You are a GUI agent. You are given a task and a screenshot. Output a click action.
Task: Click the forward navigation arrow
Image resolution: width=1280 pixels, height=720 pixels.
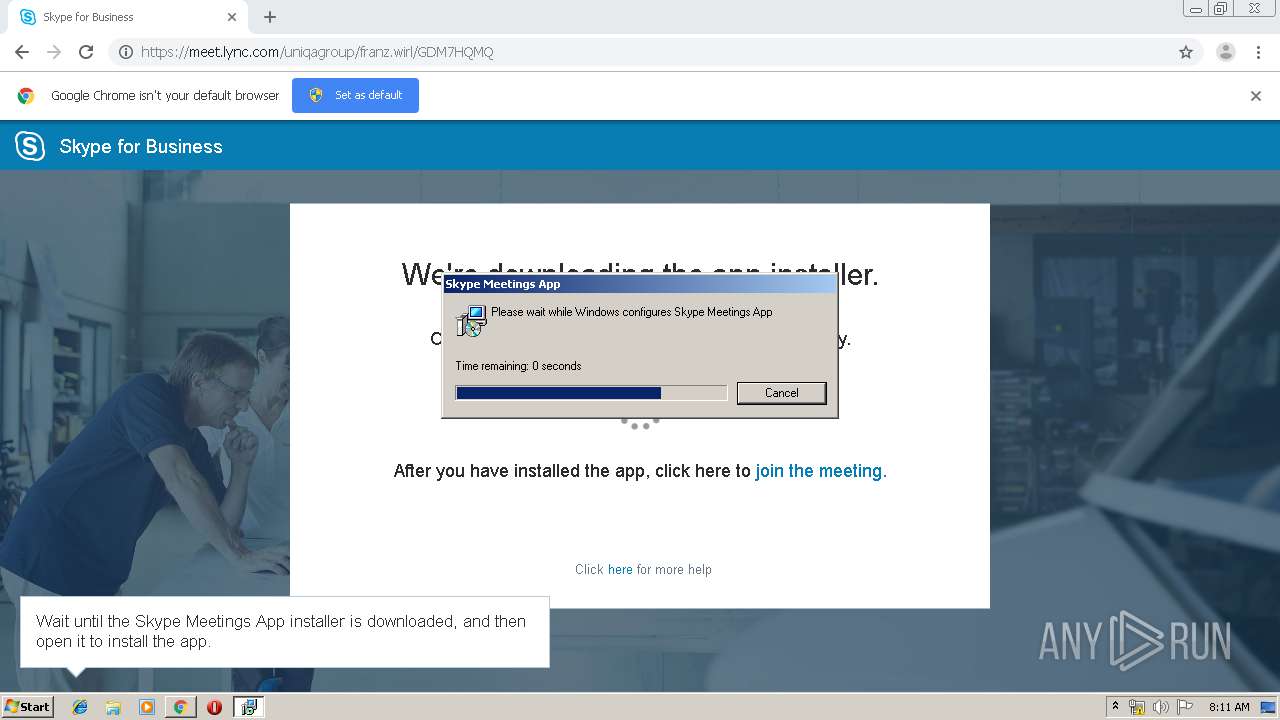click(x=54, y=52)
